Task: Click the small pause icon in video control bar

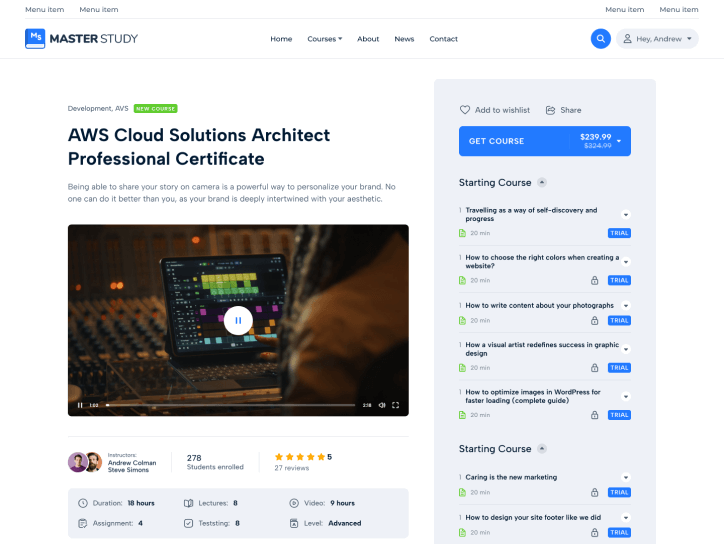Action: [x=80, y=405]
